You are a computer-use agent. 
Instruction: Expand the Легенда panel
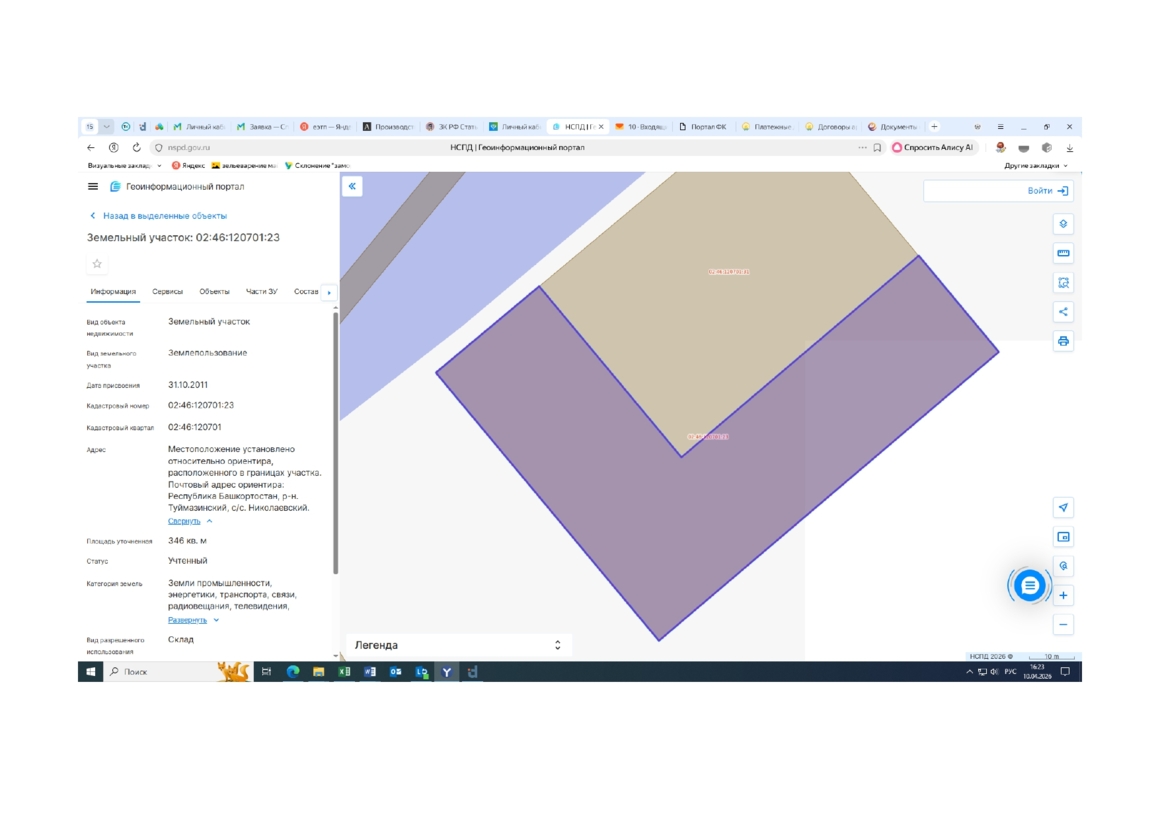tap(557, 645)
